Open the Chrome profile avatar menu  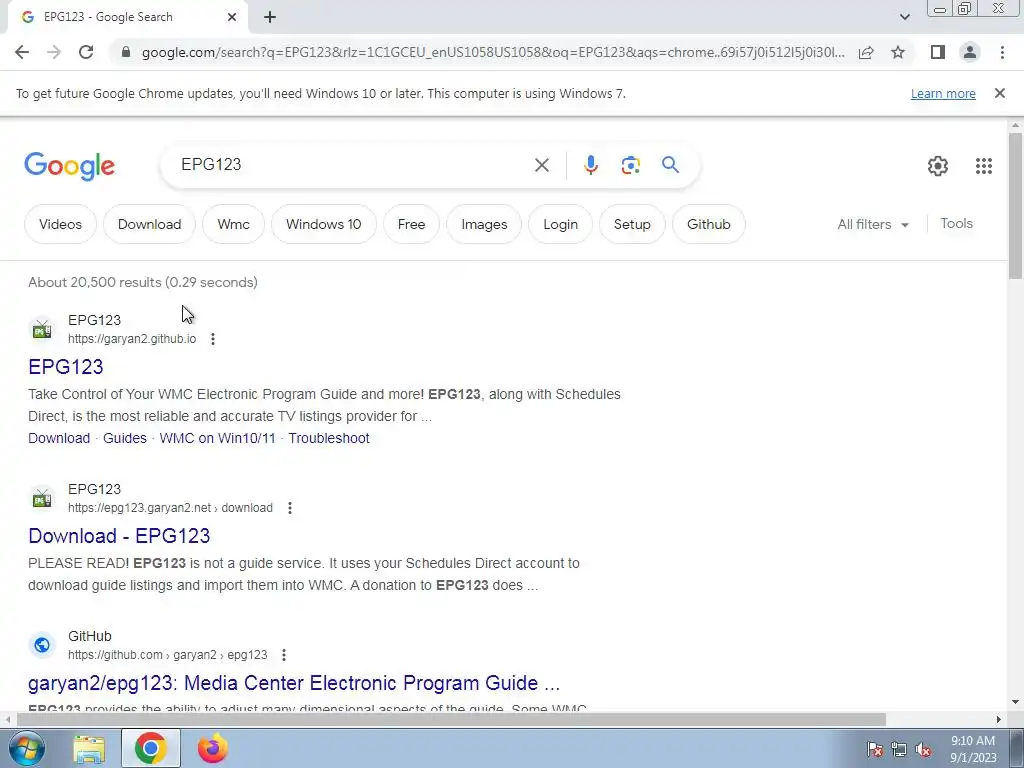tap(970, 52)
